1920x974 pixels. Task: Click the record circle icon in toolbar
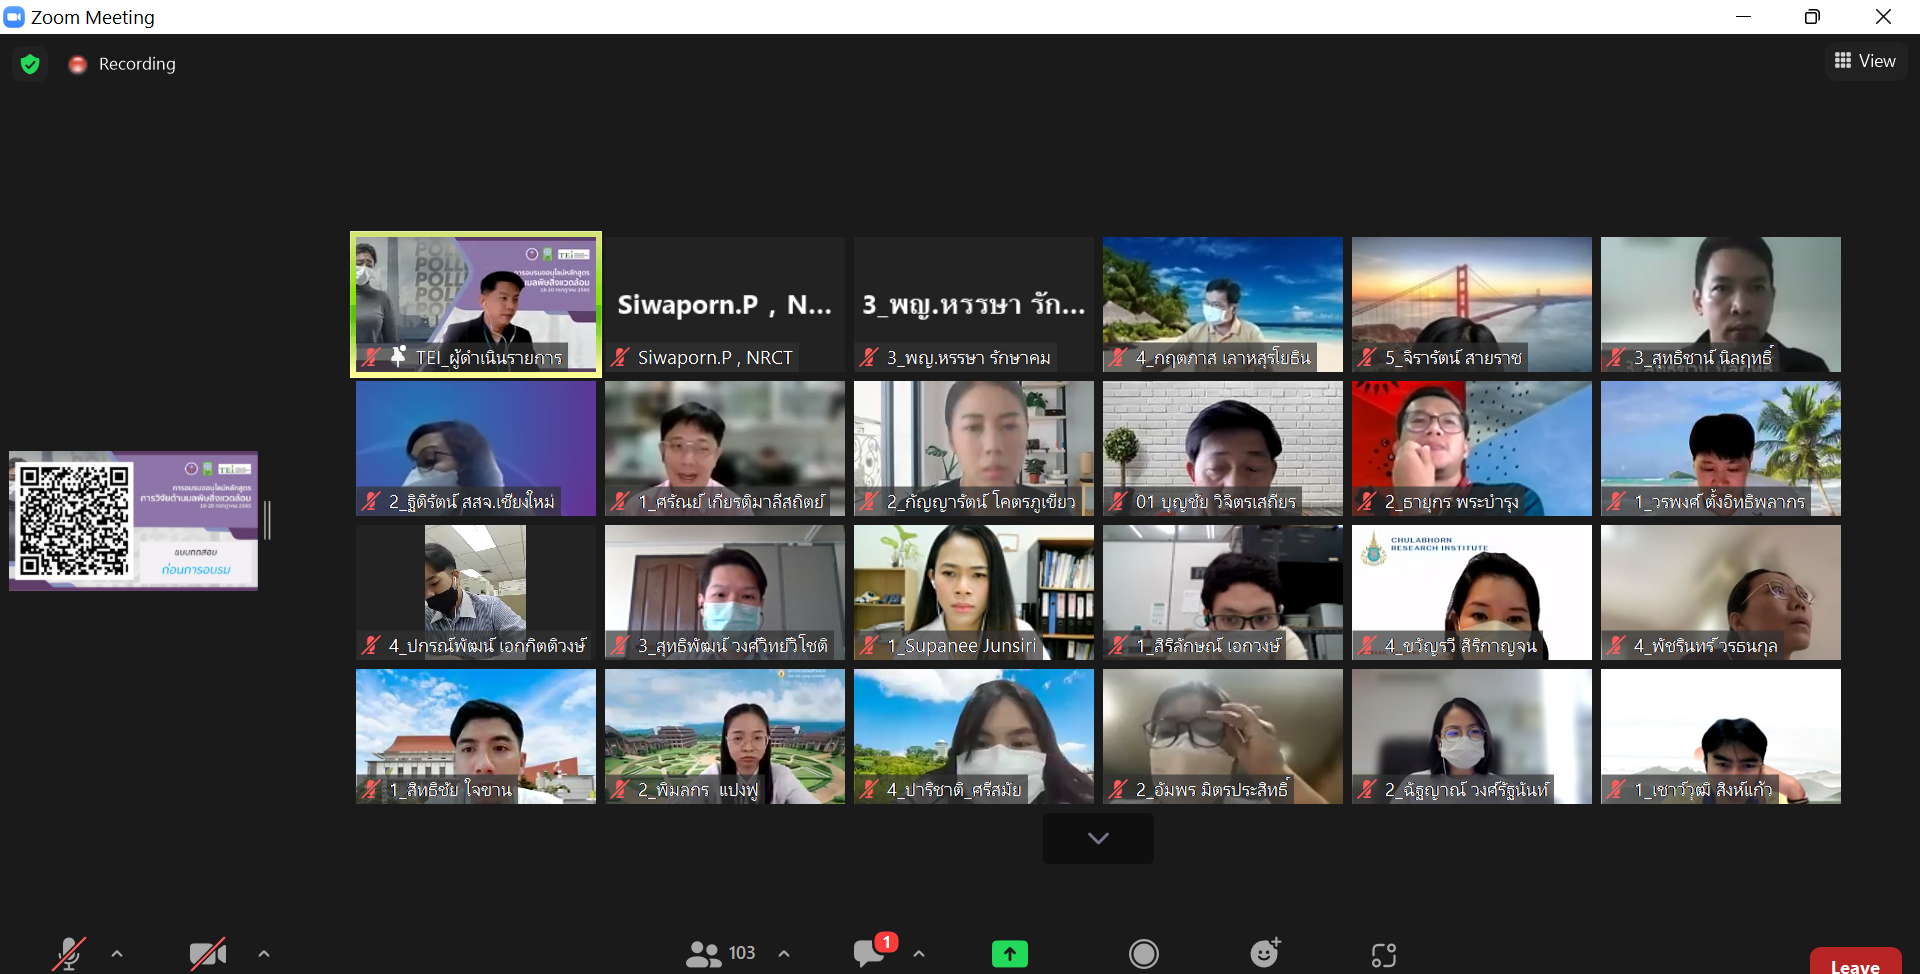point(1143,954)
